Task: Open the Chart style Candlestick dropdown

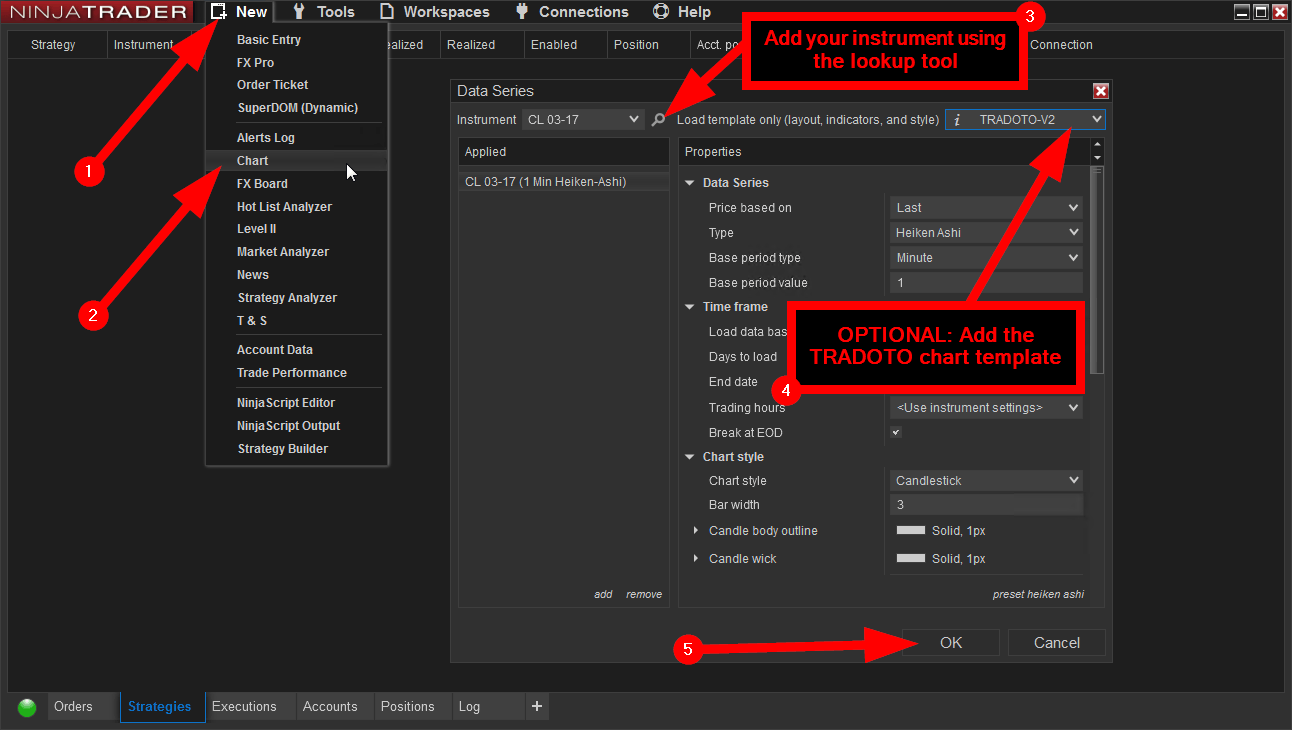Action: (986, 481)
